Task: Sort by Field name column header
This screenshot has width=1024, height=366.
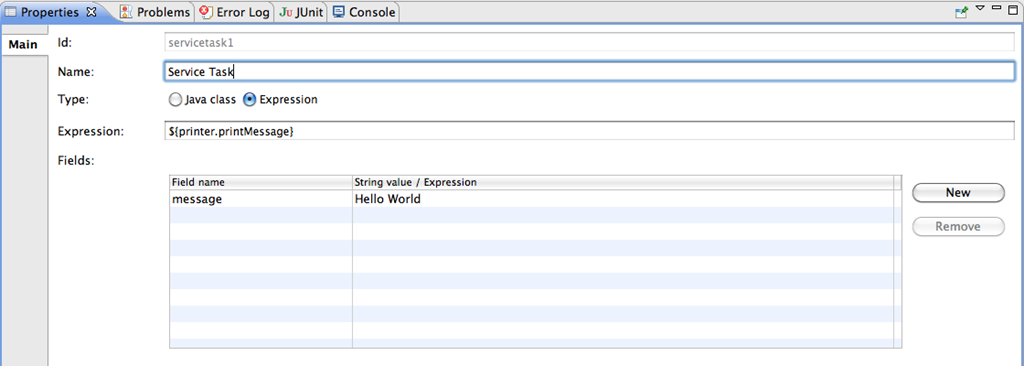Action: pos(261,182)
